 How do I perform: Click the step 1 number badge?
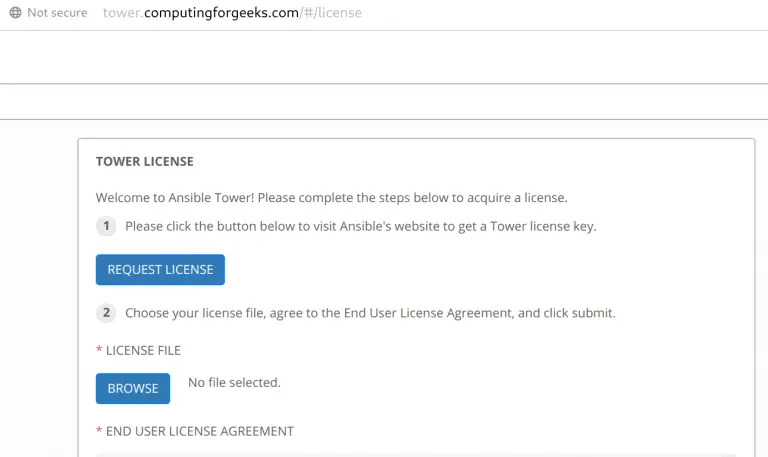(x=106, y=226)
